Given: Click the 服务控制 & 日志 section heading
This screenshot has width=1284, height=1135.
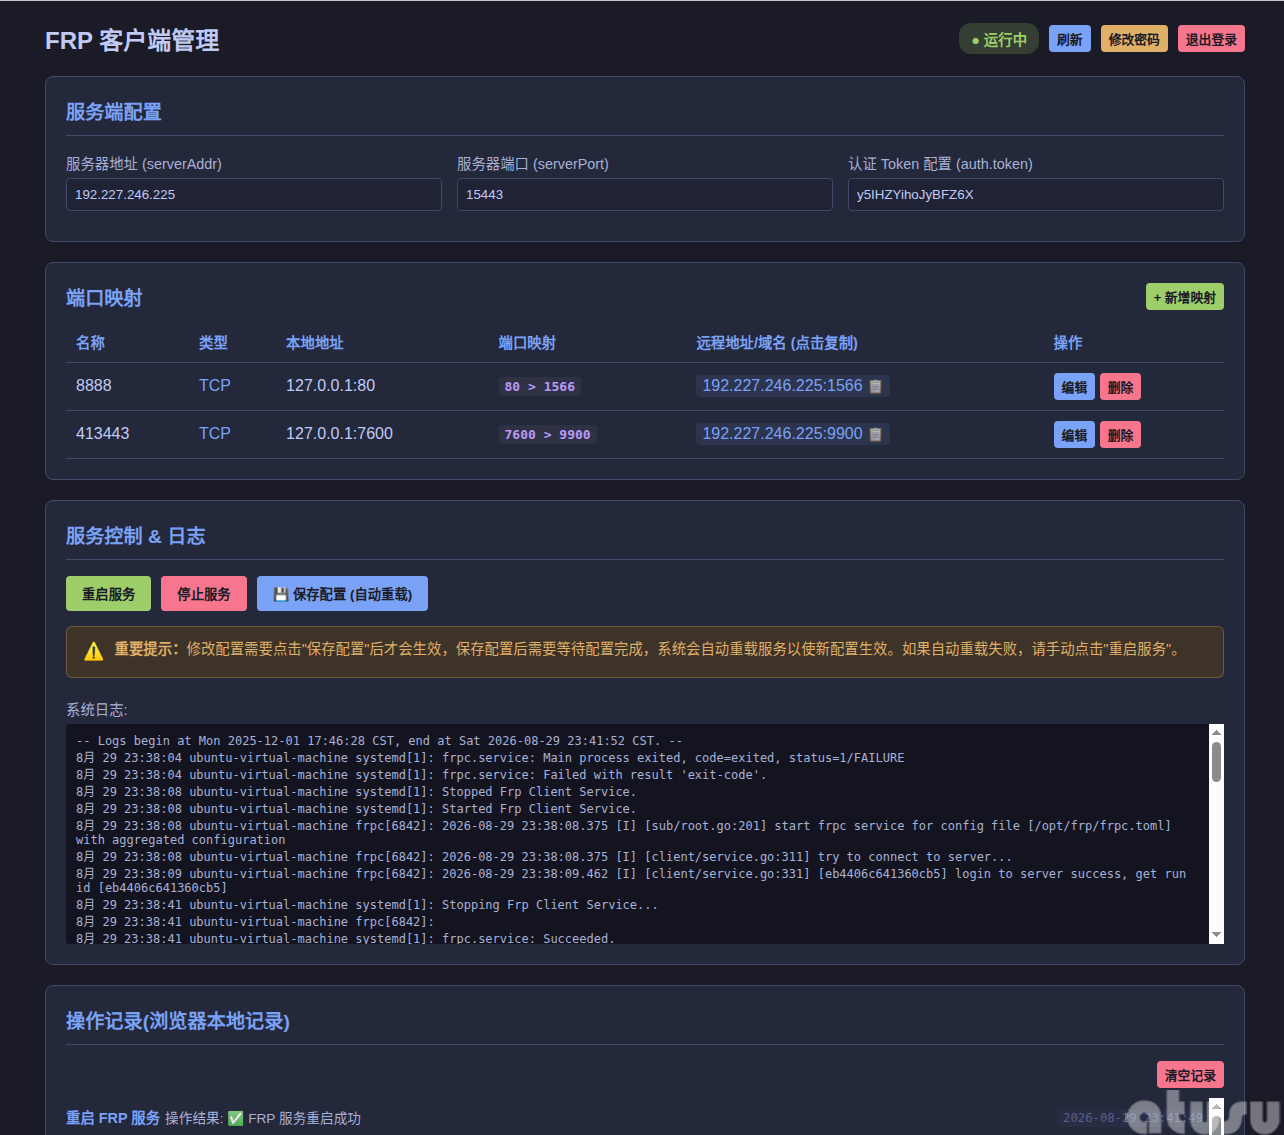Looking at the screenshot, I should coord(136,536).
